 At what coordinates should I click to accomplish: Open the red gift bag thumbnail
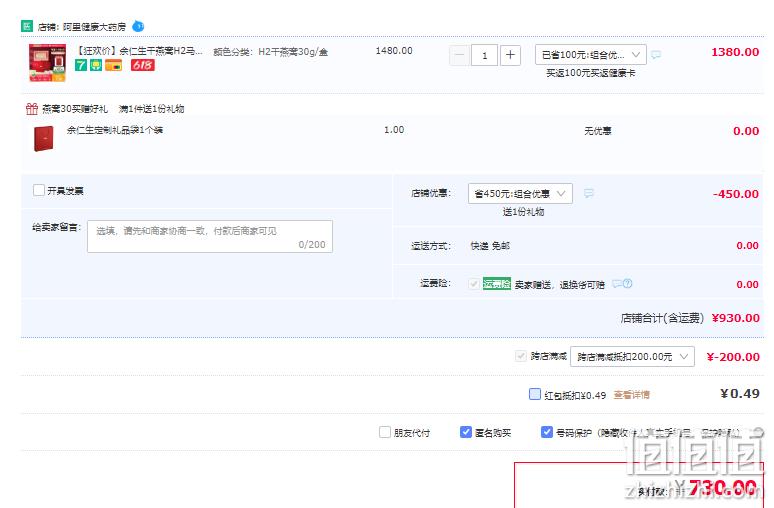[43, 139]
